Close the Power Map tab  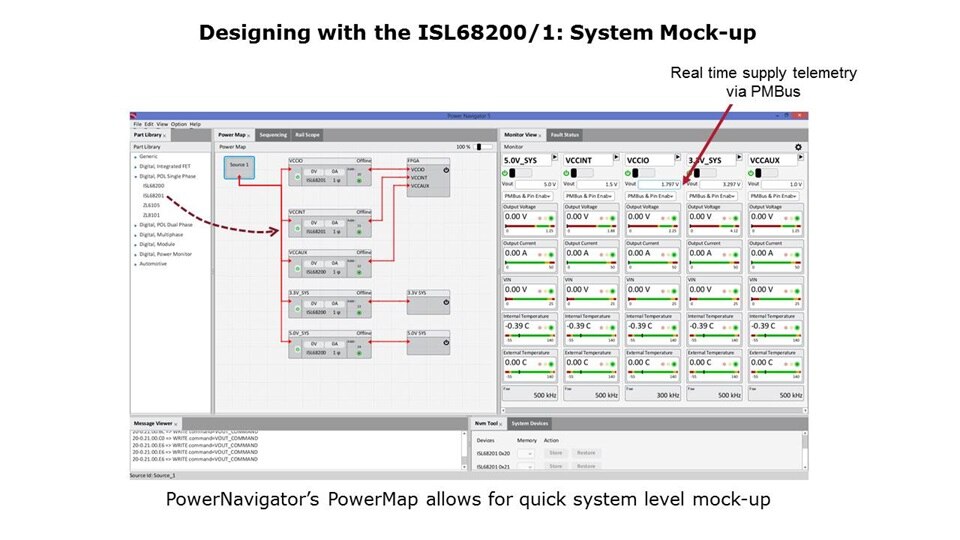[249, 135]
